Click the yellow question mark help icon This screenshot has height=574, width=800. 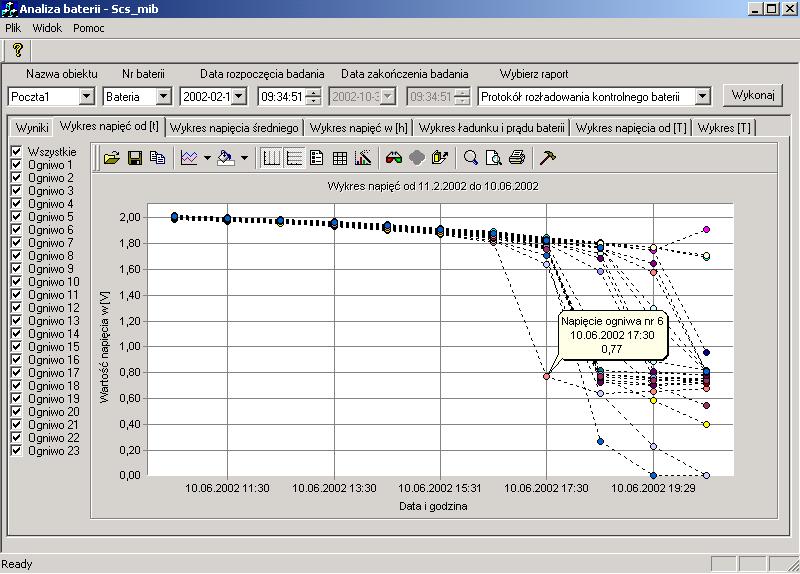click(18, 51)
